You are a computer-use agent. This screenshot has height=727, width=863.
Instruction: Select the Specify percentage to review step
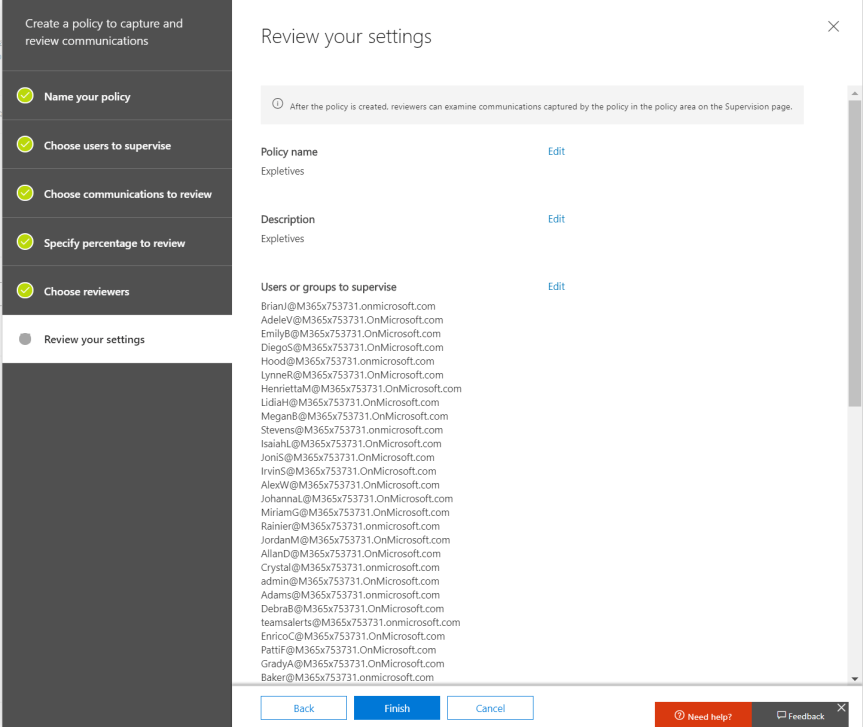pos(114,243)
